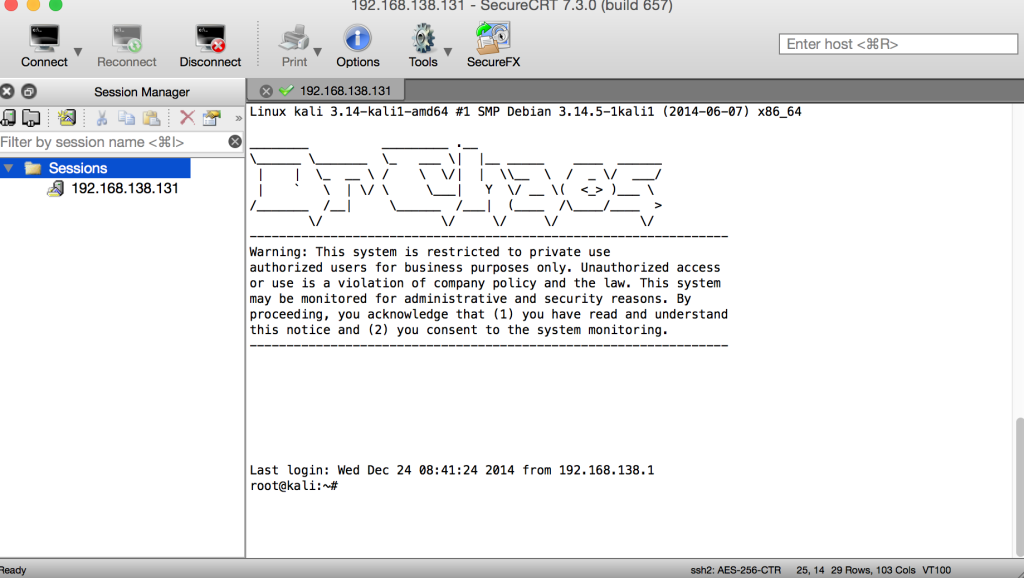The image size is (1024, 578).
Task: Click the new session icon in Session Manager
Action: 67,118
